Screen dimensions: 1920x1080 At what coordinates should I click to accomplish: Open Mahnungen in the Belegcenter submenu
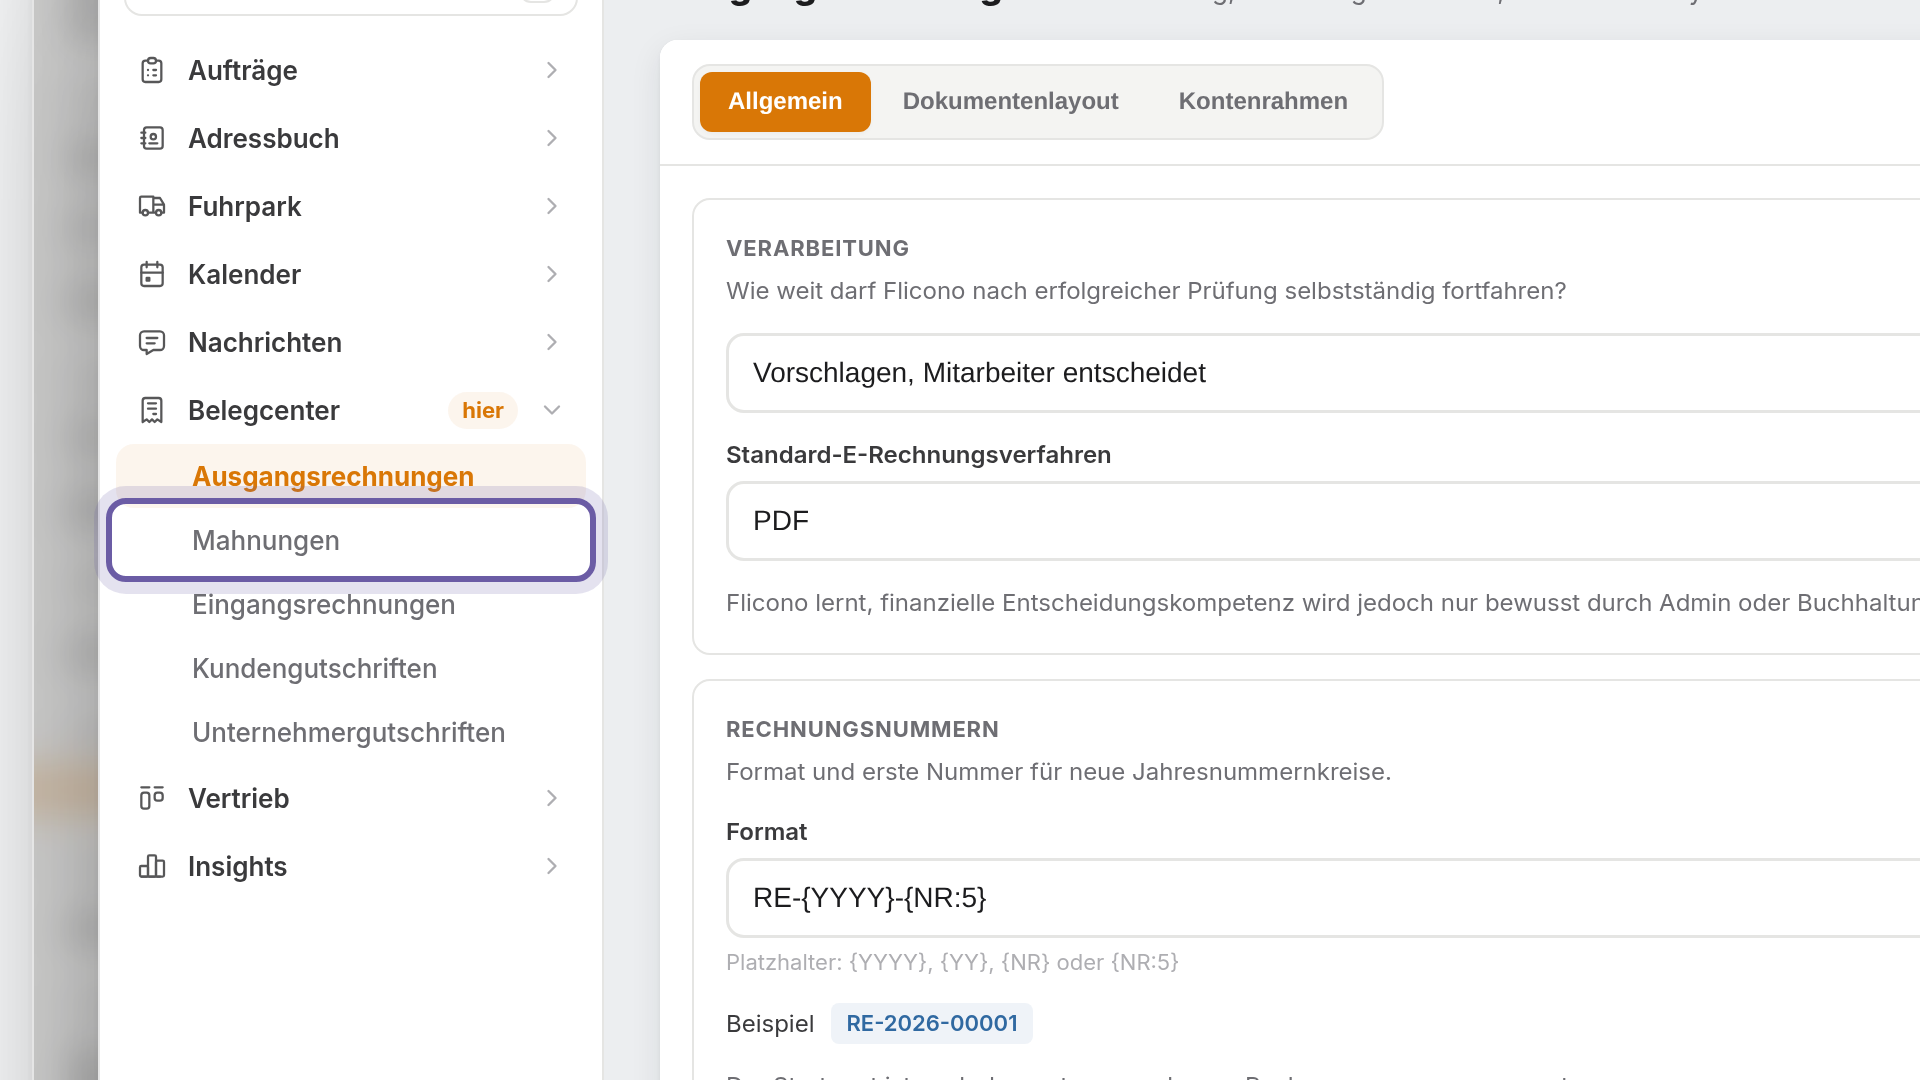coord(351,540)
